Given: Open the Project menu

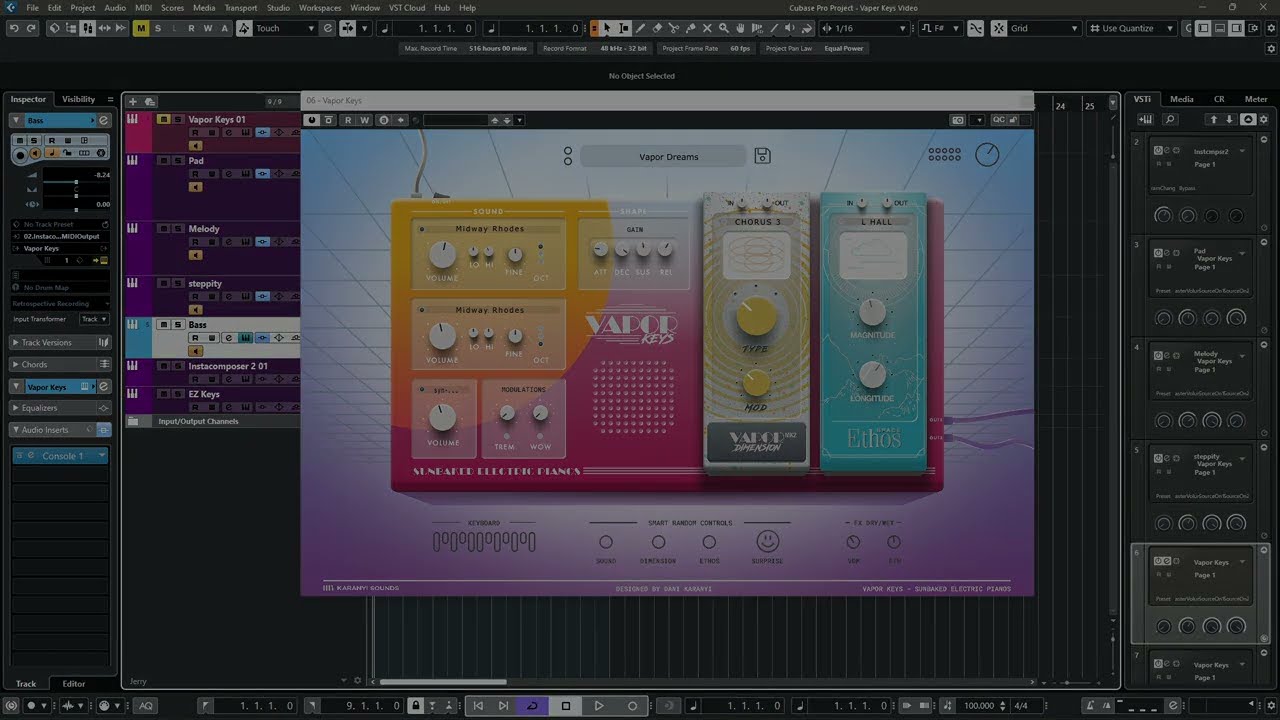Looking at the screenshot, I should tap(83, 8).
